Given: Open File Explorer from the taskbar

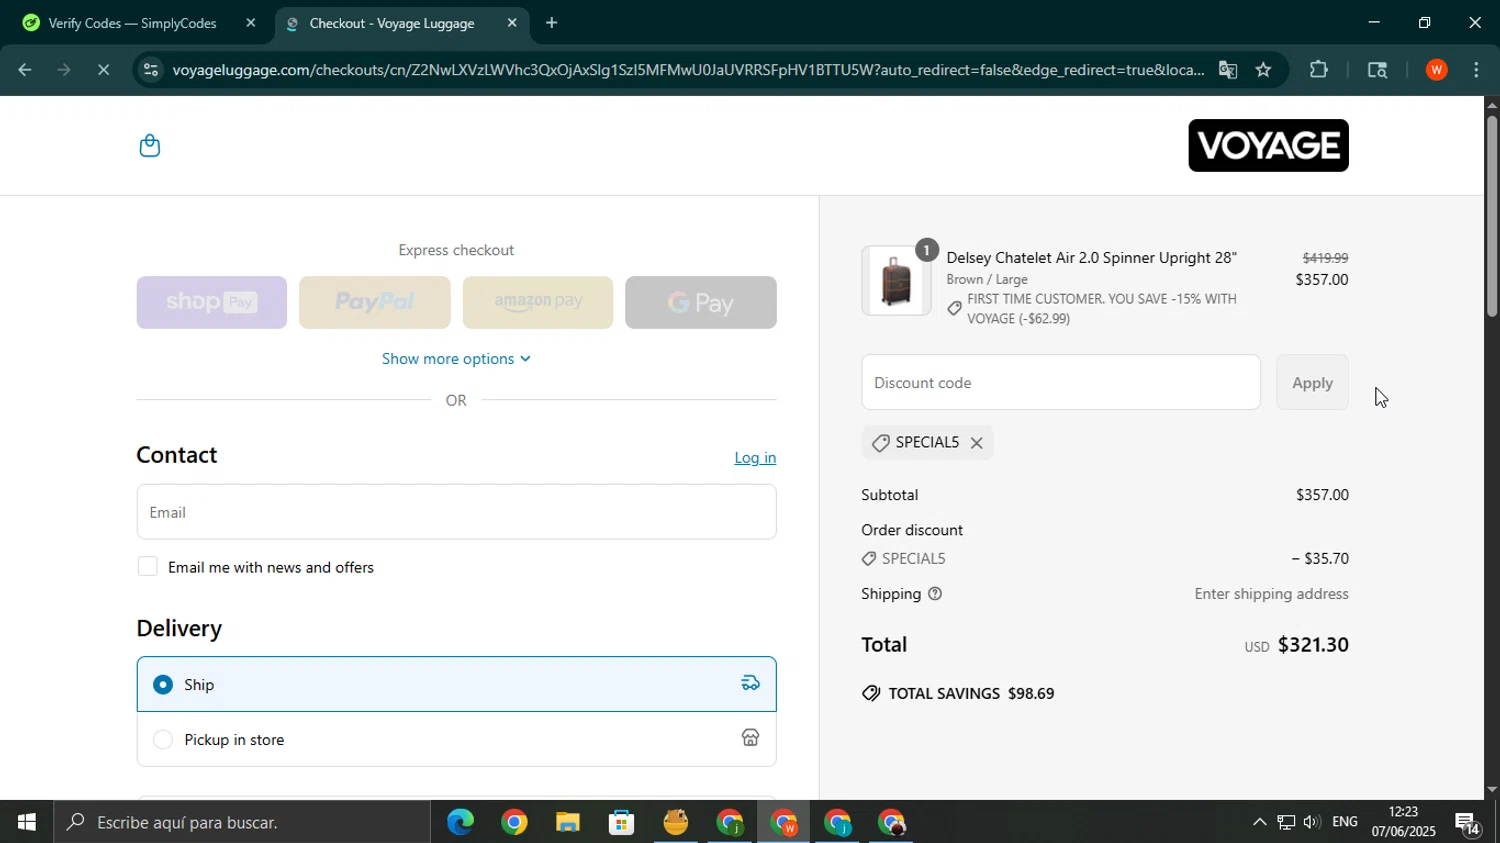Looking at the screenshot, I should (x=568, y=822).
